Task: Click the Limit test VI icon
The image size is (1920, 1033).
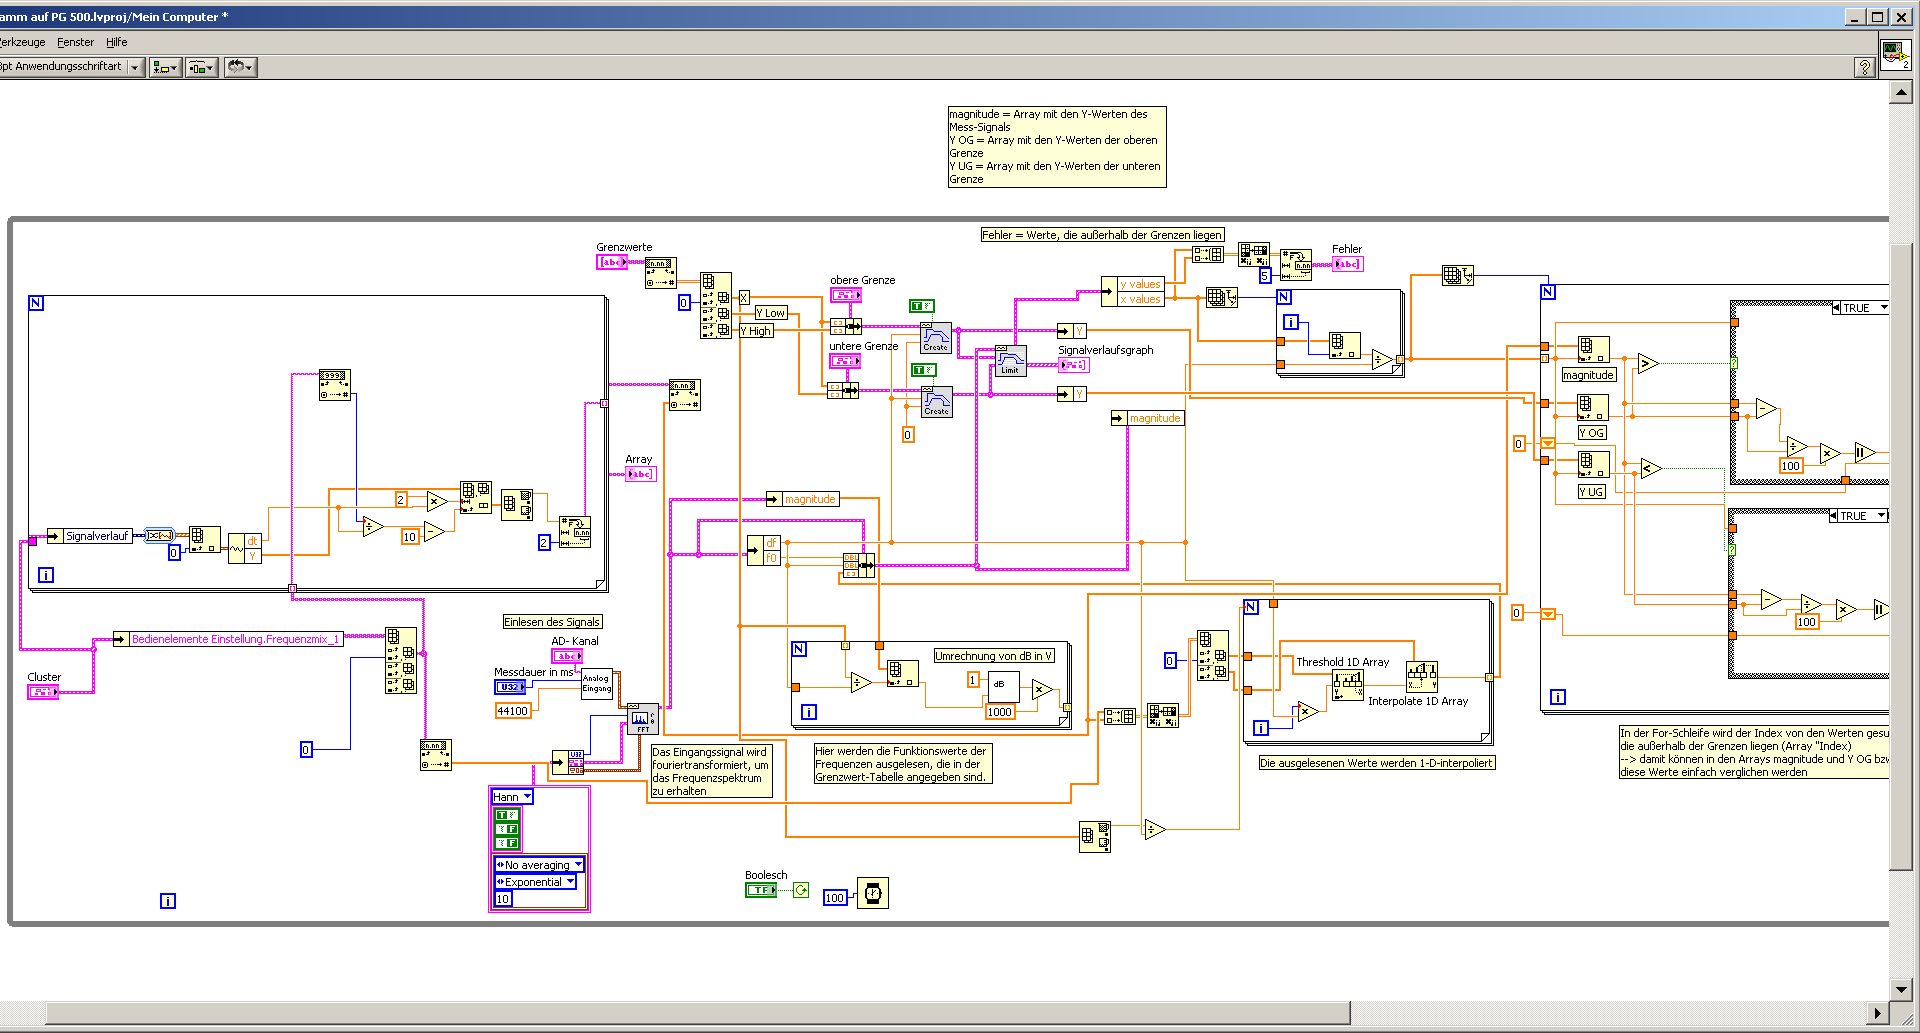Action: [x=1010, y=360]
